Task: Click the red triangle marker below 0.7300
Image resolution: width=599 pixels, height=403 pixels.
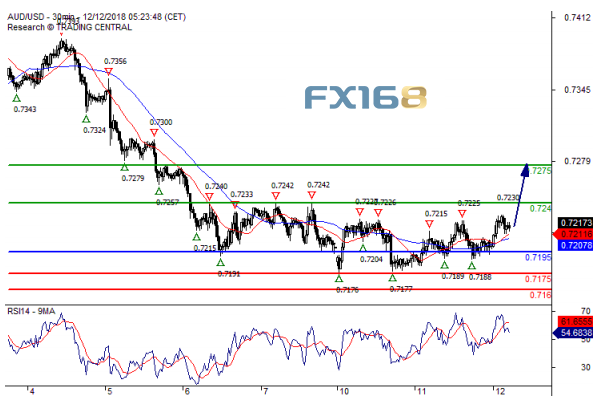Action: (x=154, y=133)
